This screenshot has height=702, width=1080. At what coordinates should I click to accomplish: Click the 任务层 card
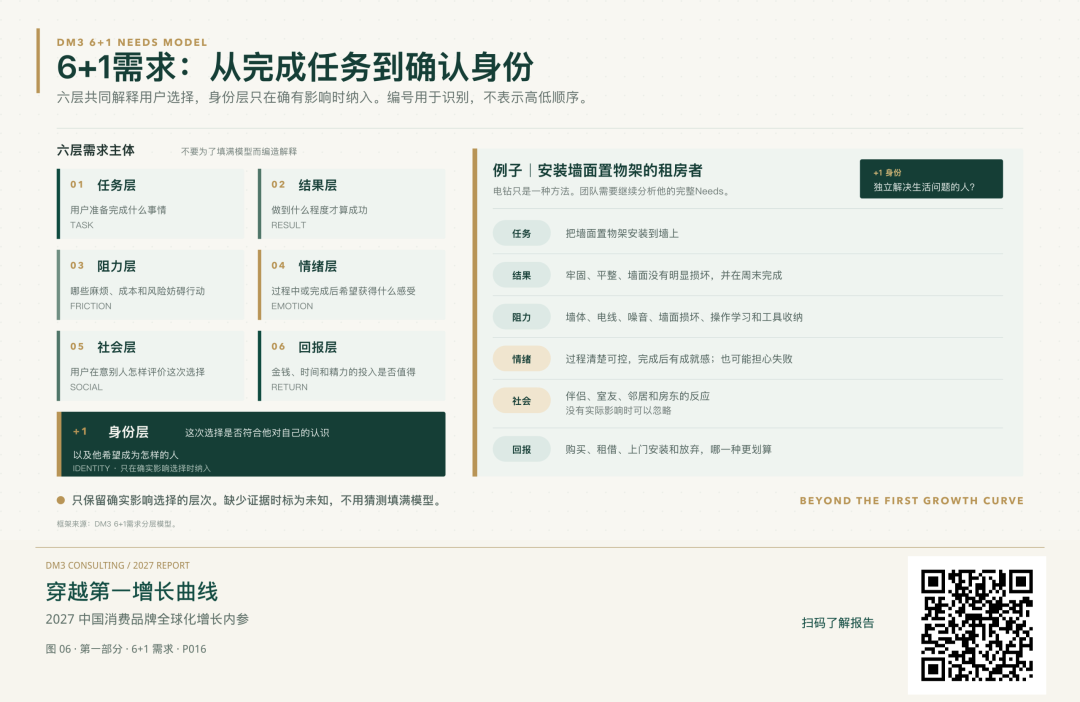[151, 204]
